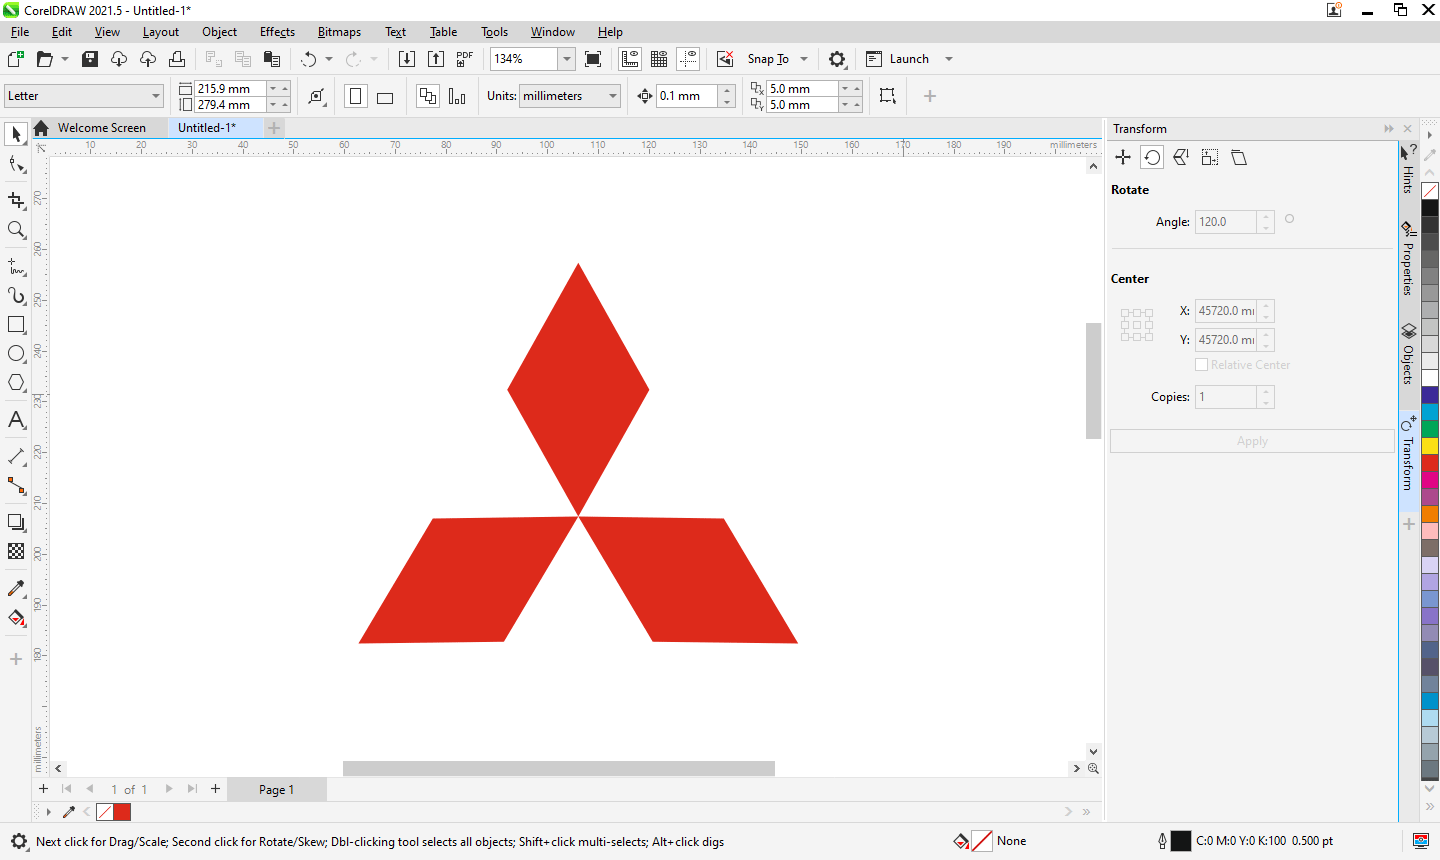This screenshot has height=860, width=1440.
Task: Set page orientation to Landscape
Action: click(385, 96)
